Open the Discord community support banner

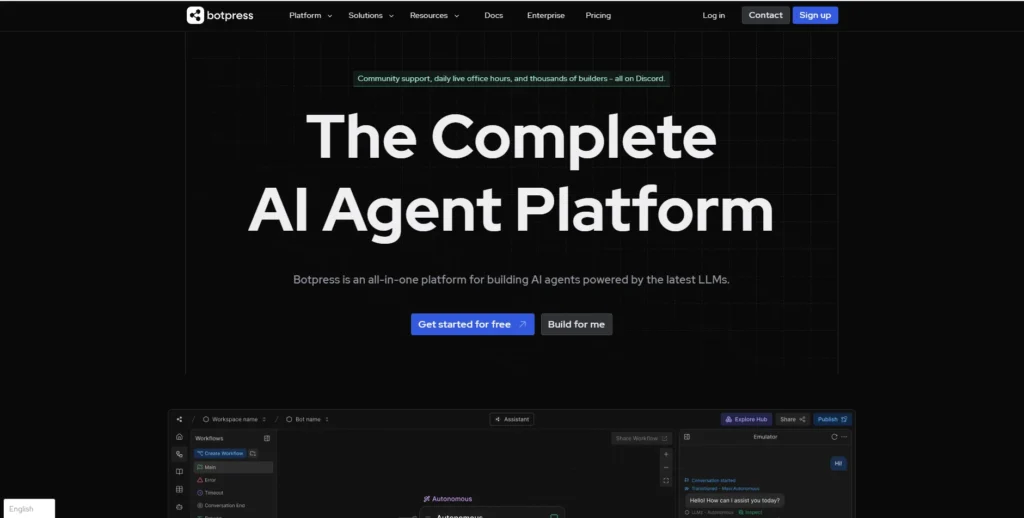click(511, 78)
